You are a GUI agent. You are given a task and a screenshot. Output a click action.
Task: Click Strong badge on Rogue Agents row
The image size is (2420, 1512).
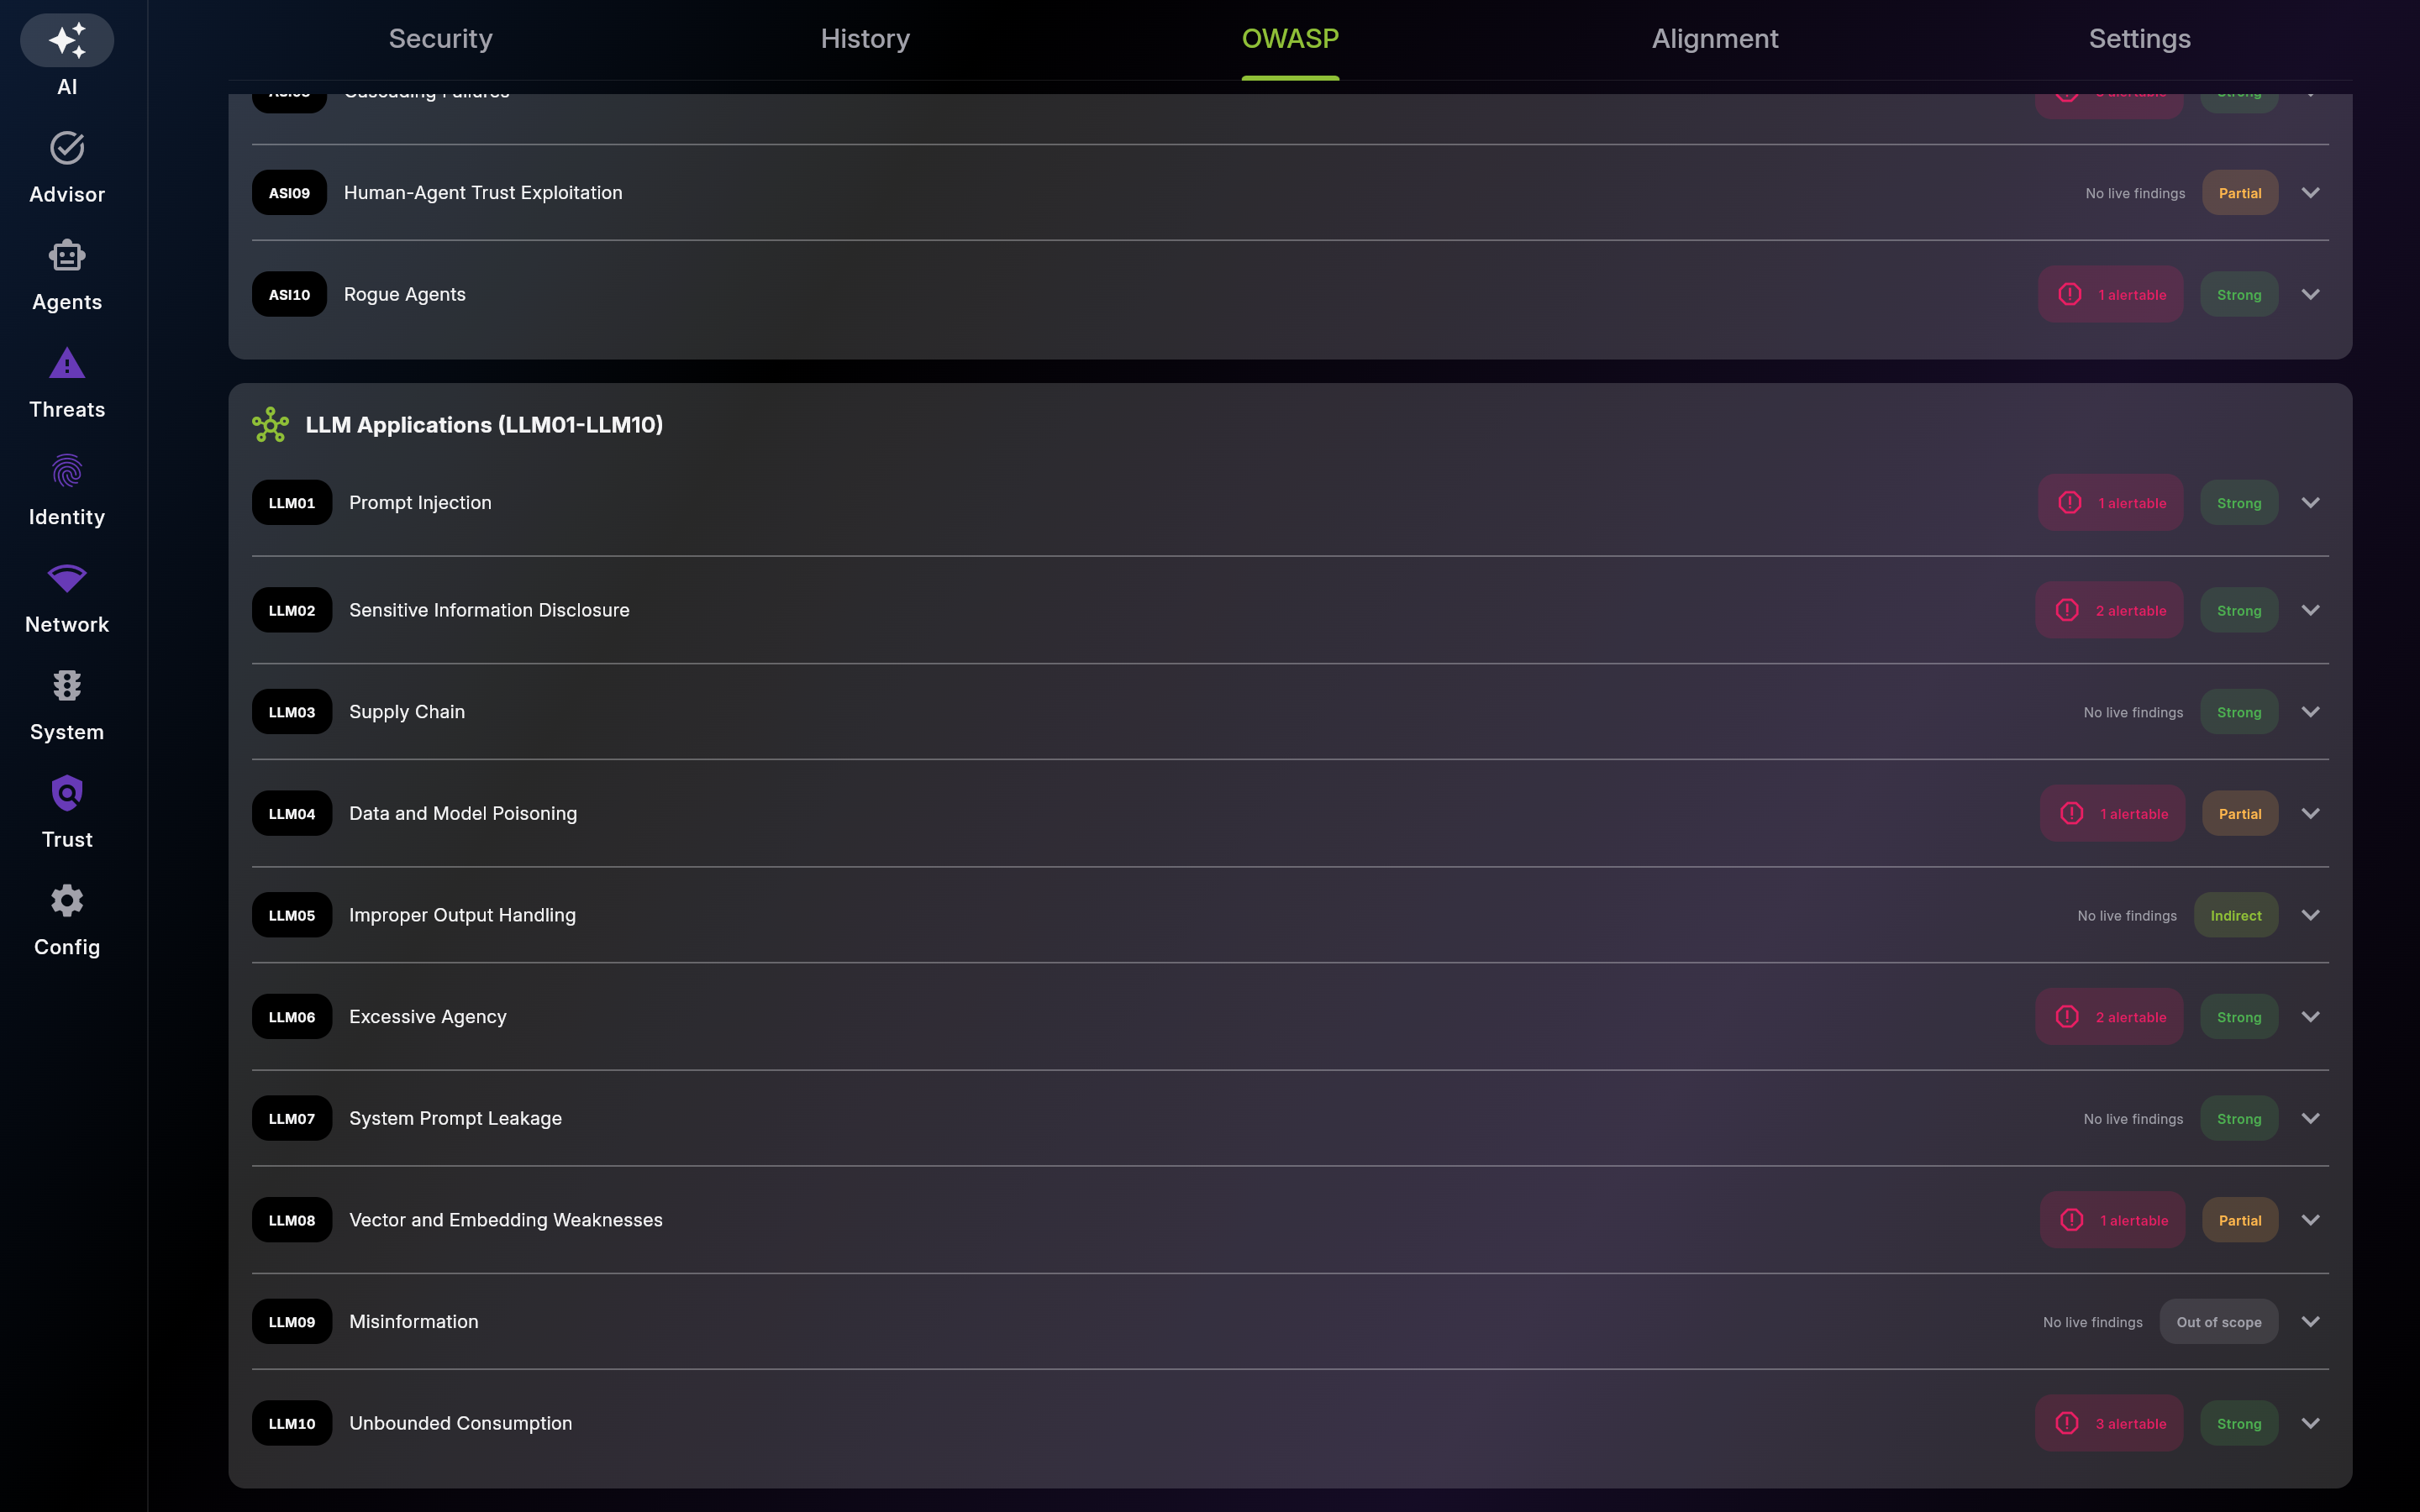(2239, 294)
